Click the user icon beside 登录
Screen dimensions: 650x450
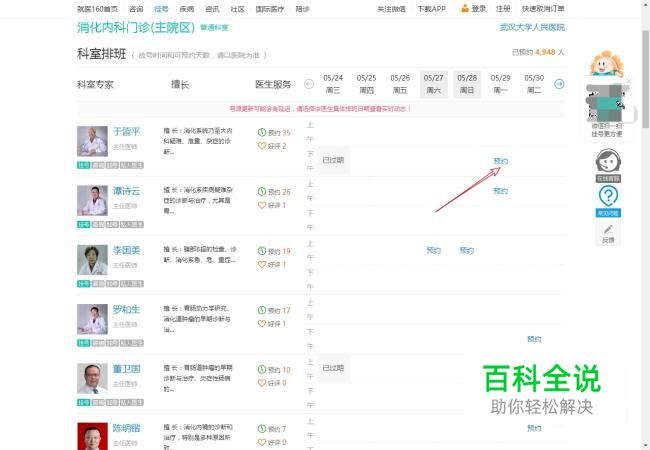click(x=465, y=8)
